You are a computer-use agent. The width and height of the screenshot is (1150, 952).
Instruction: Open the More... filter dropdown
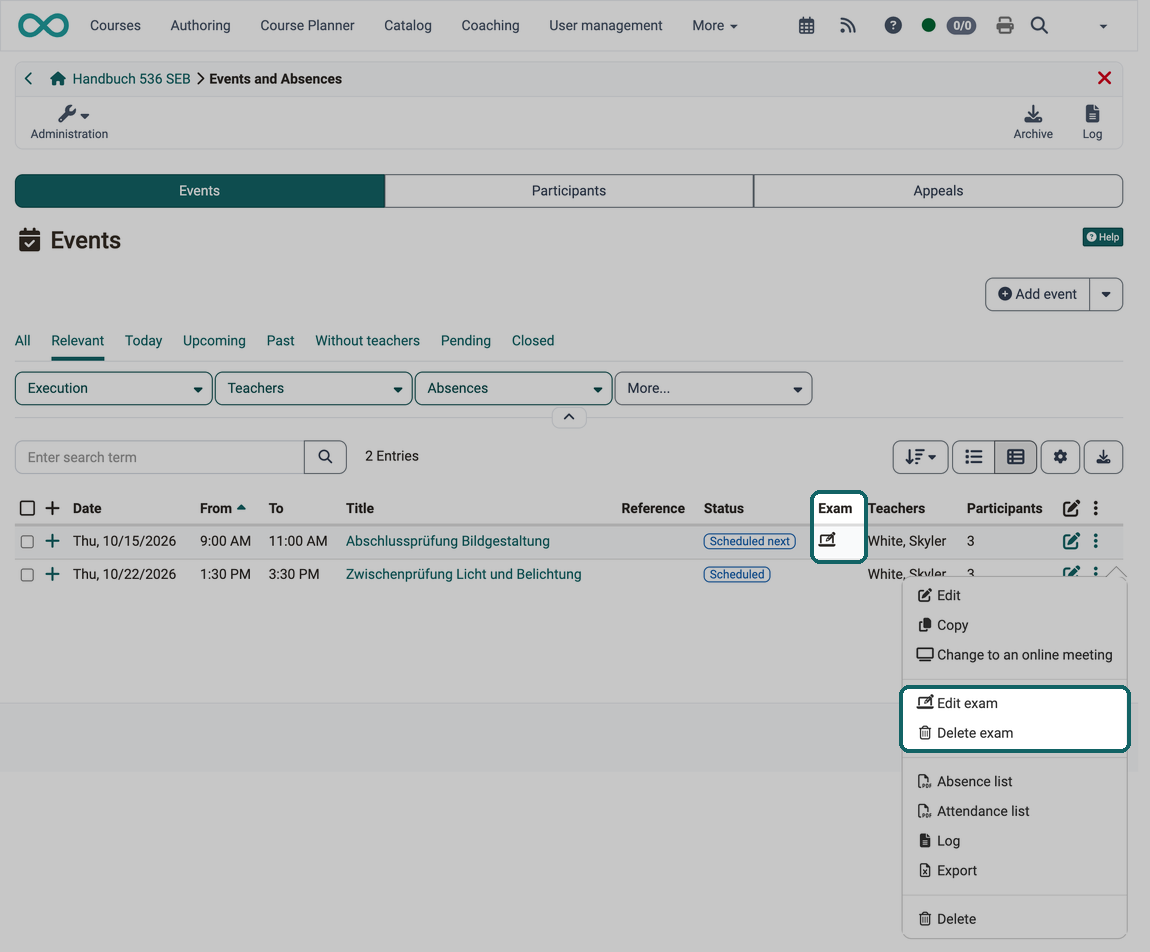click(x=714, y=388)
